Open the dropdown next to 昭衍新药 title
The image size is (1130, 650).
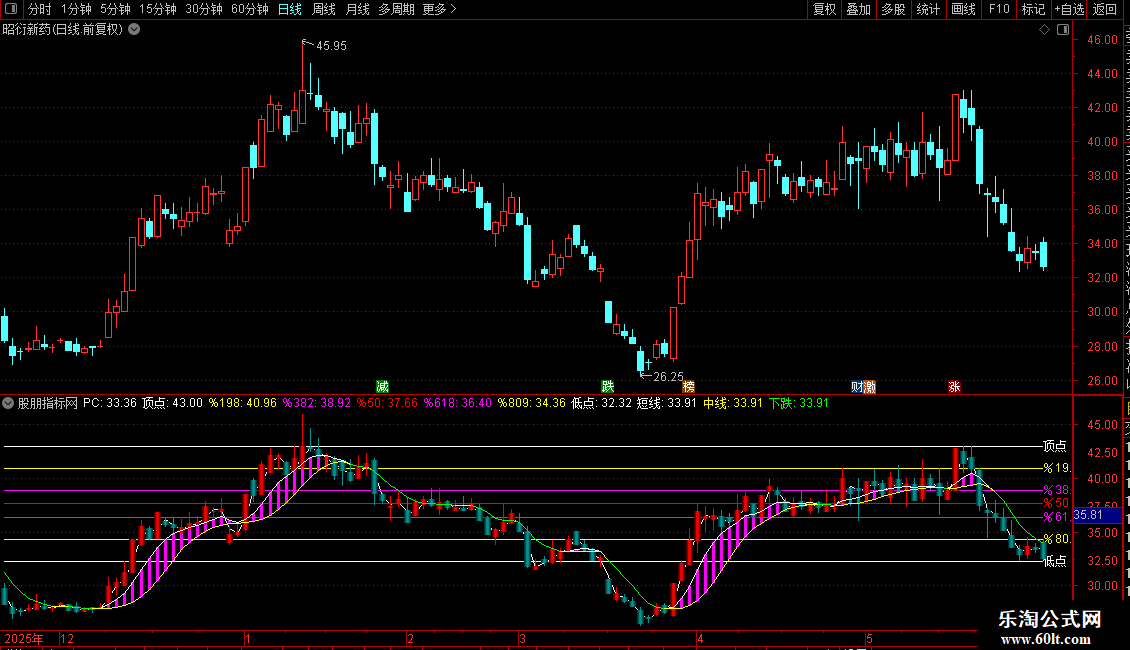click(x=134, y=30)
